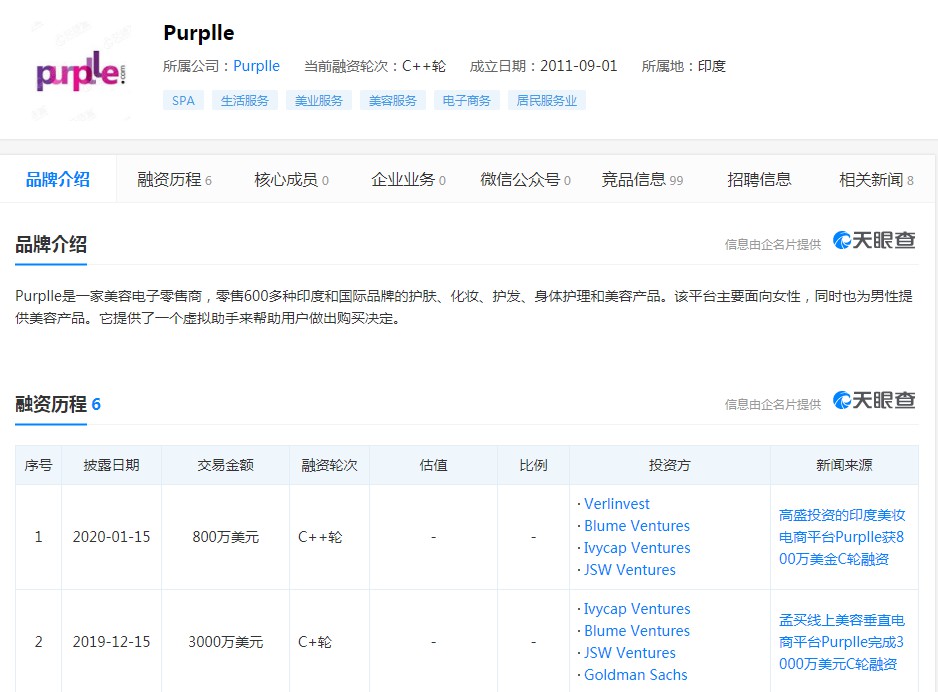938x692 pixels.
Task: Click the 成立日期 2011-09-01 text
Action: 543,66
